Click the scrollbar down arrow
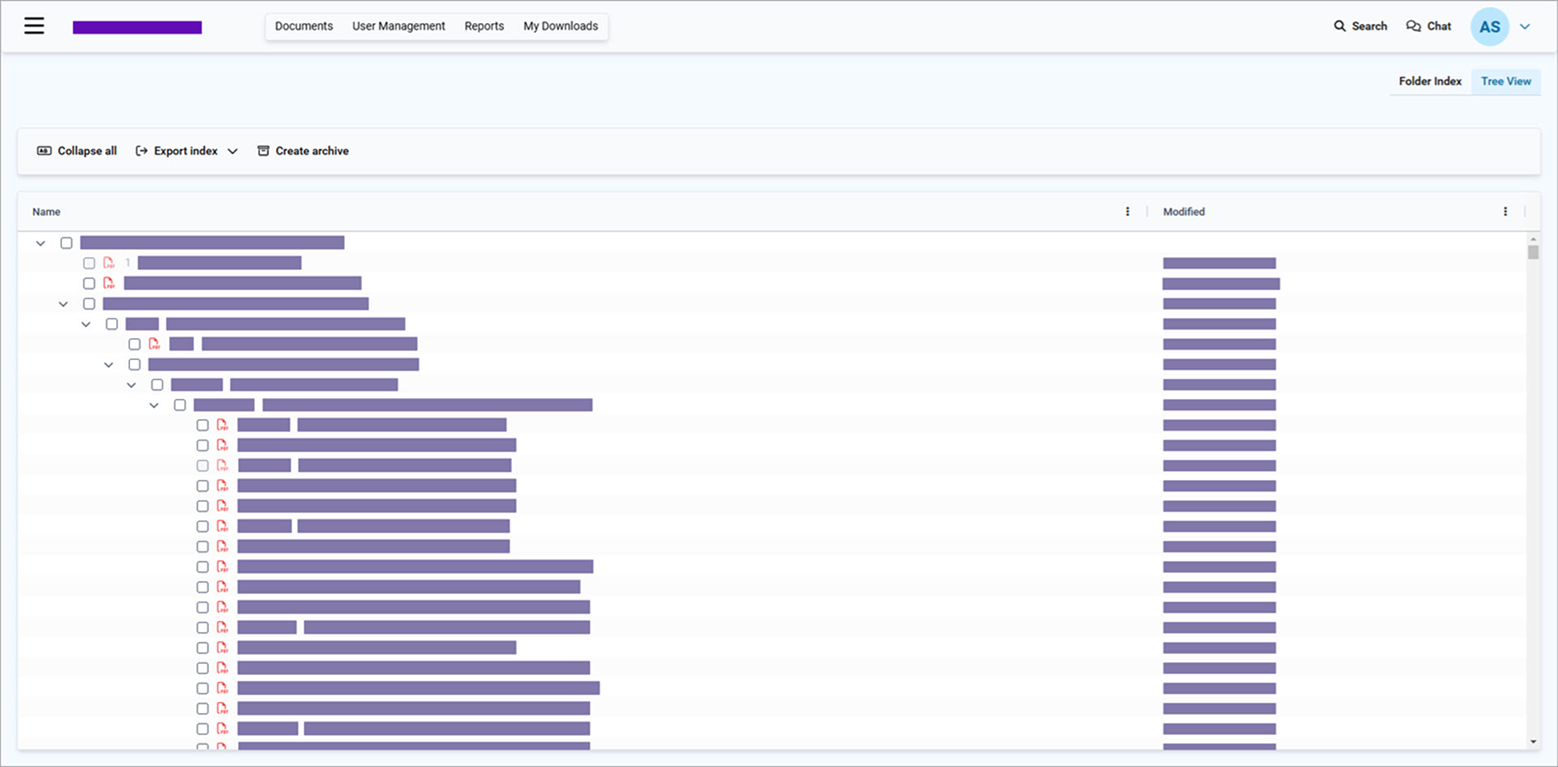Screen dimensions: 1558x767 tap(1533, 741)
